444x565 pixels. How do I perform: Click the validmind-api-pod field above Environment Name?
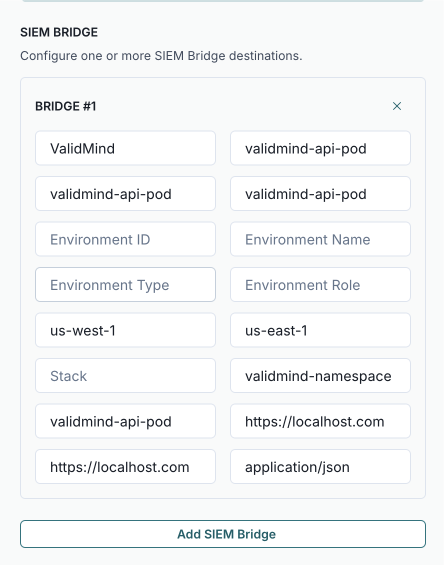click(320, 193)
